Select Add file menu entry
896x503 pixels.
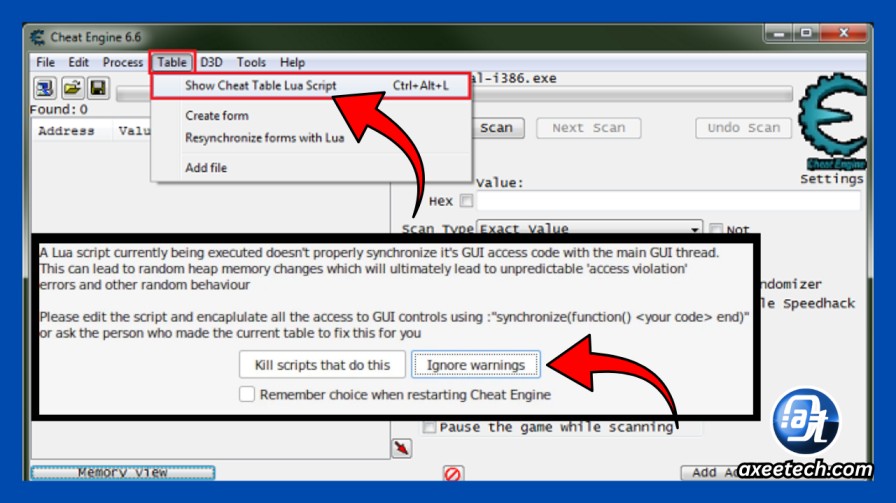[x=206, y=167]
